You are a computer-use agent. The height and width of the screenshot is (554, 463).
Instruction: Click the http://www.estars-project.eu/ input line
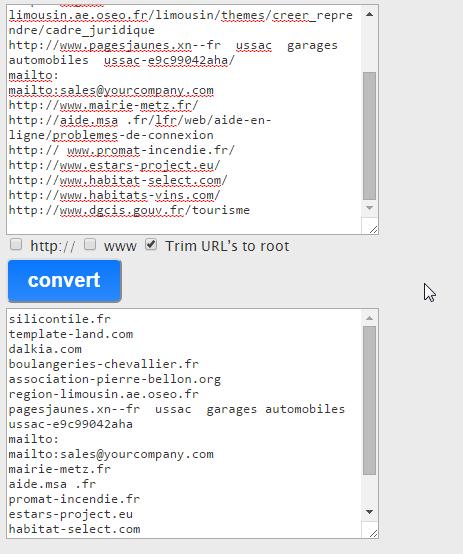tap(115, 165)
